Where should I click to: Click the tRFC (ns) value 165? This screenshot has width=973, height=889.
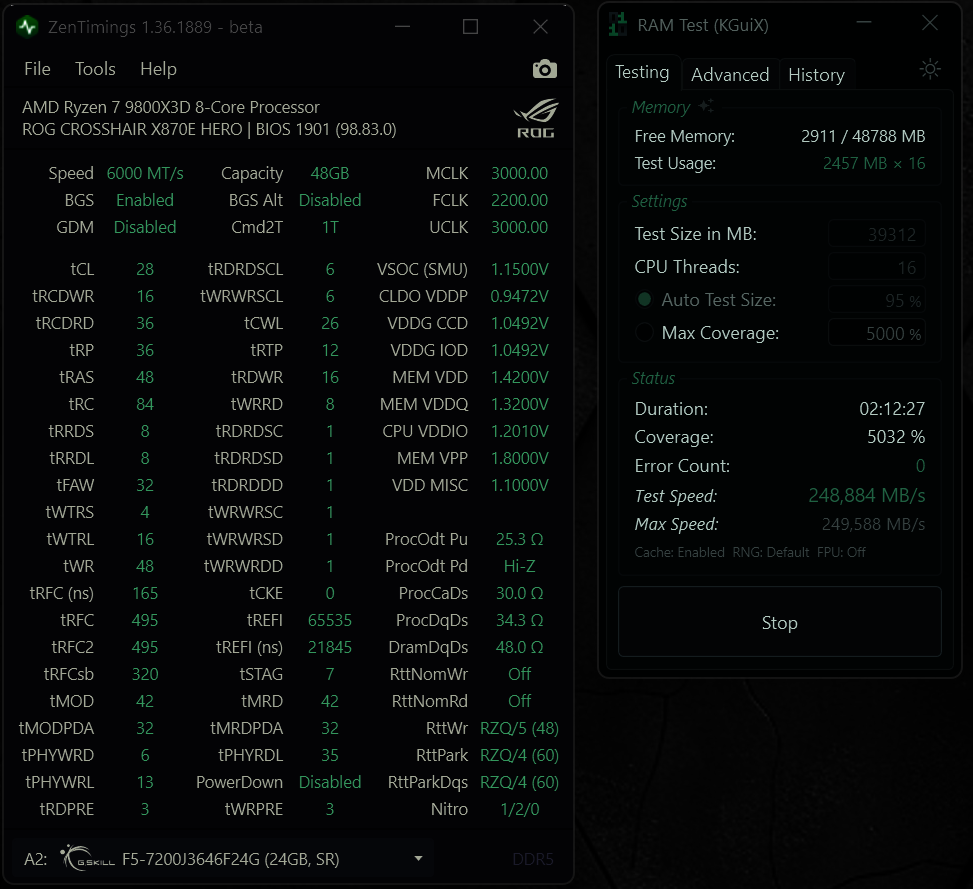[145, 593]
